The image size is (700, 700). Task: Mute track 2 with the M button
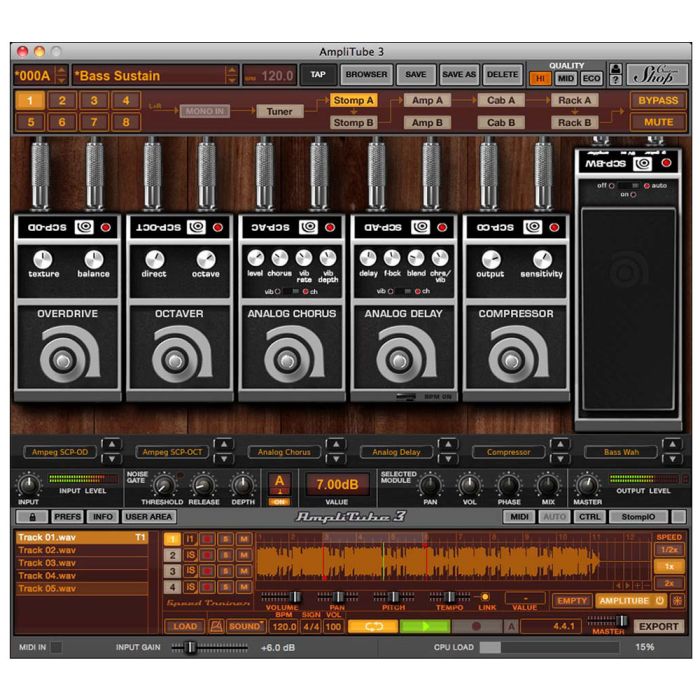tap(244, 555)
